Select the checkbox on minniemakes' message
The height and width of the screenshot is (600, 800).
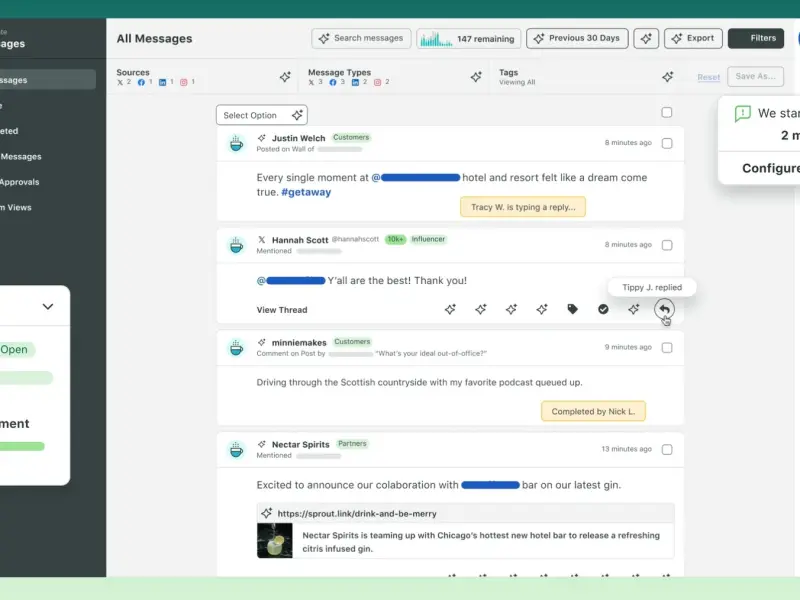click(x=667, y=348)
